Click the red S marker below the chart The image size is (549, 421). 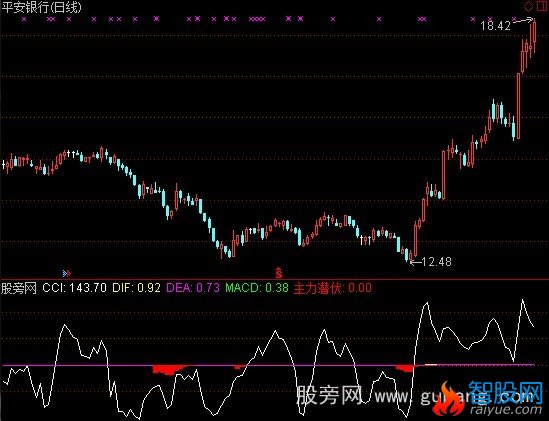point(279,272)
